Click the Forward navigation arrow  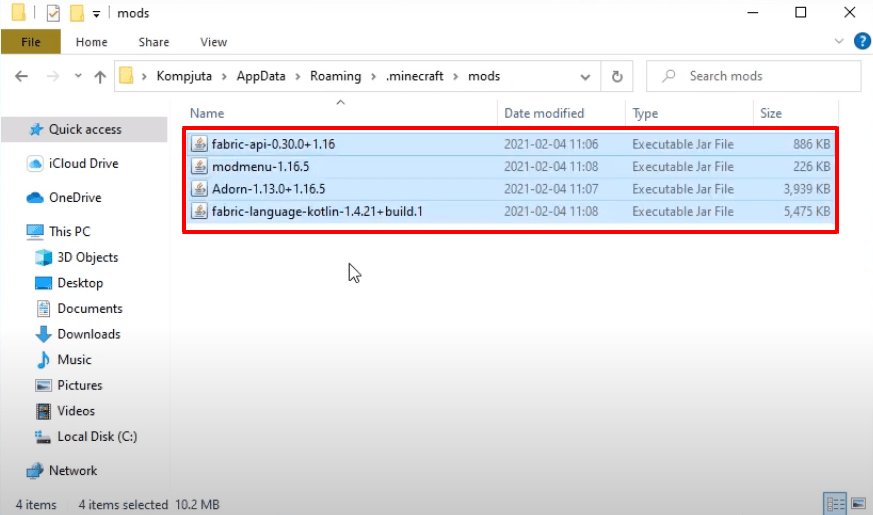[x=53, y=76]
